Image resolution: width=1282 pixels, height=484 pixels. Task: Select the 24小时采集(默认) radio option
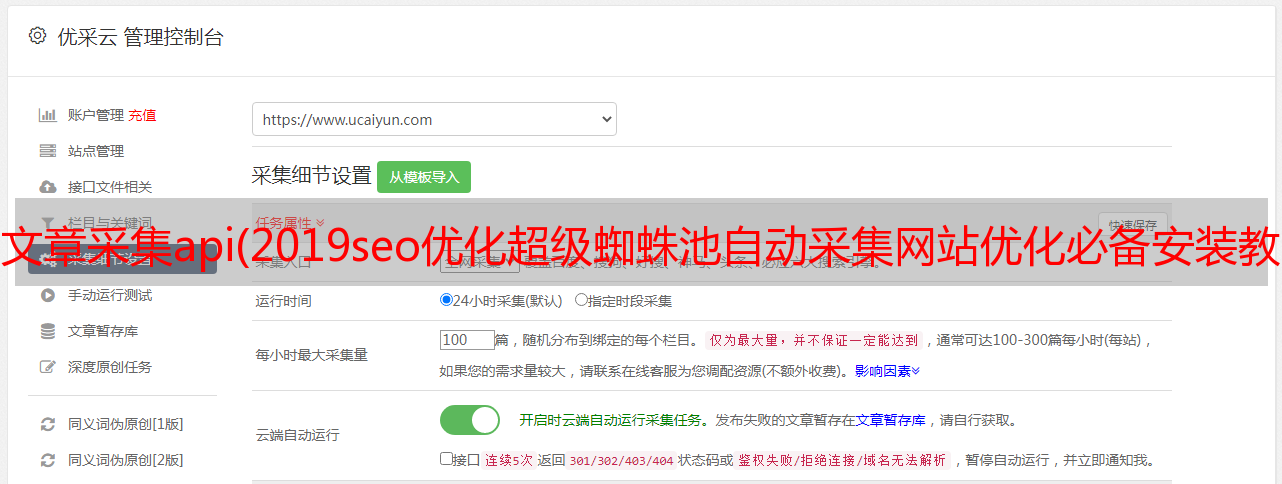[x=447, y=299]
